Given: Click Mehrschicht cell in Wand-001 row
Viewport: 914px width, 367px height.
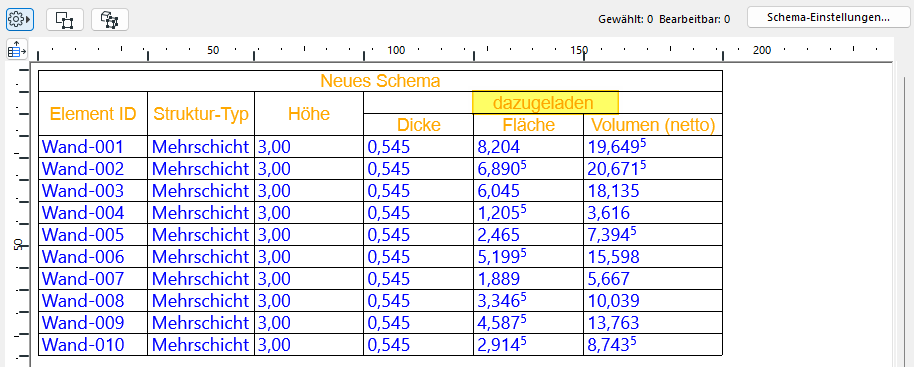Looking at the screenshot, I should click(201, 147).
